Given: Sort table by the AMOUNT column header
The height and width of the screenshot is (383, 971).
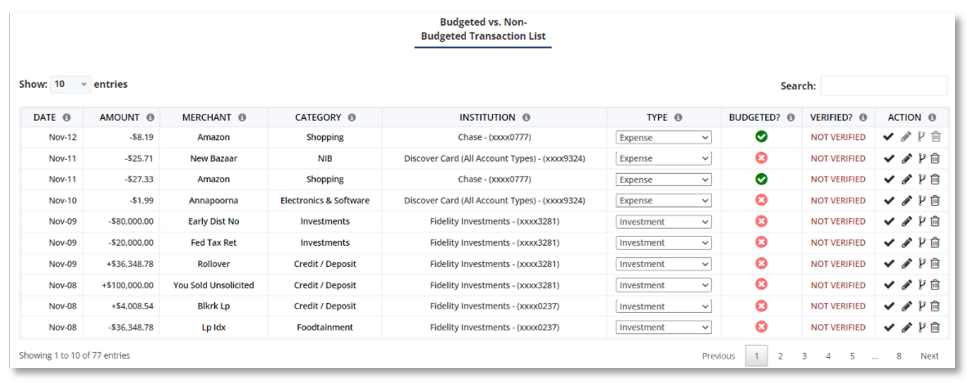Looking at the screenshot, I should pos(121,117).
